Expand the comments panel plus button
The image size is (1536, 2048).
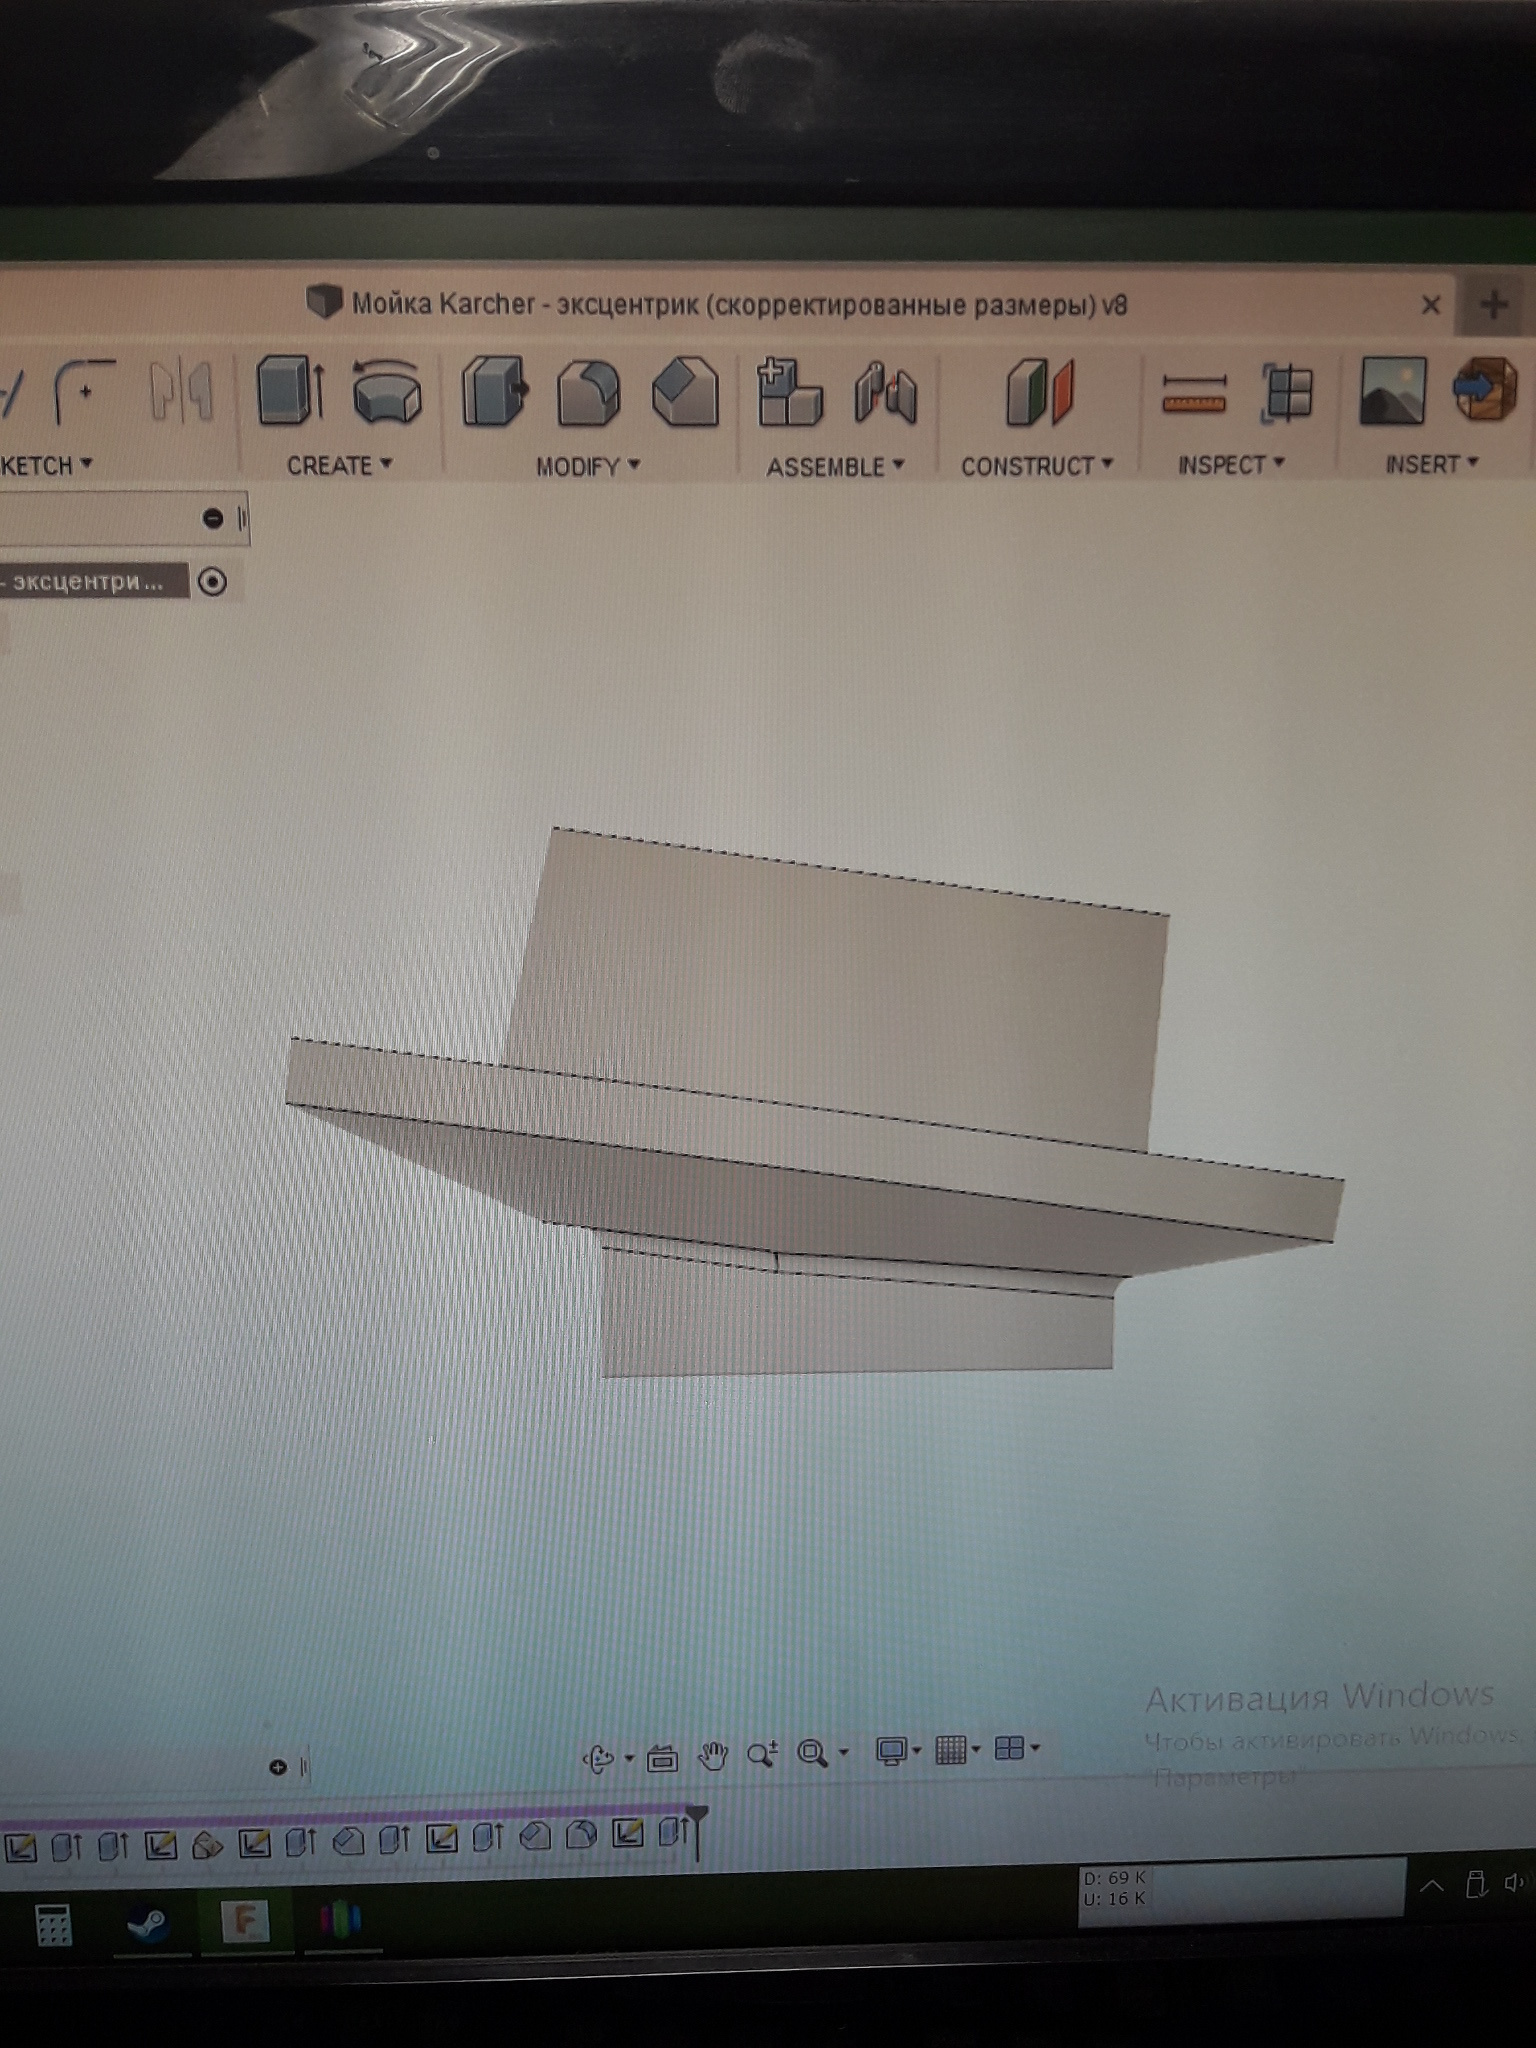(x=278, y=1767)
